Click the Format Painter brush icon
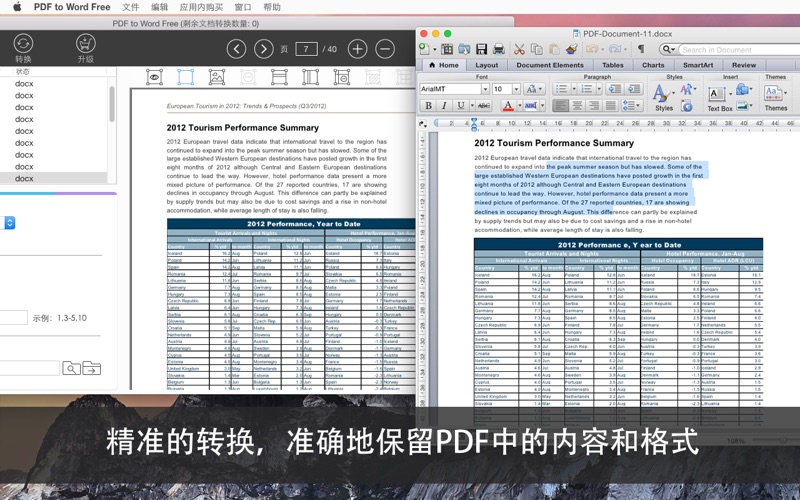This screenshot has width=800, height=500. pyautogui.click(x=571, y=49)
